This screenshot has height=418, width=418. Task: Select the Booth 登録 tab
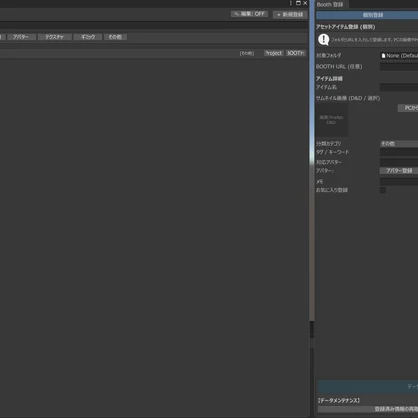(330, 4)
